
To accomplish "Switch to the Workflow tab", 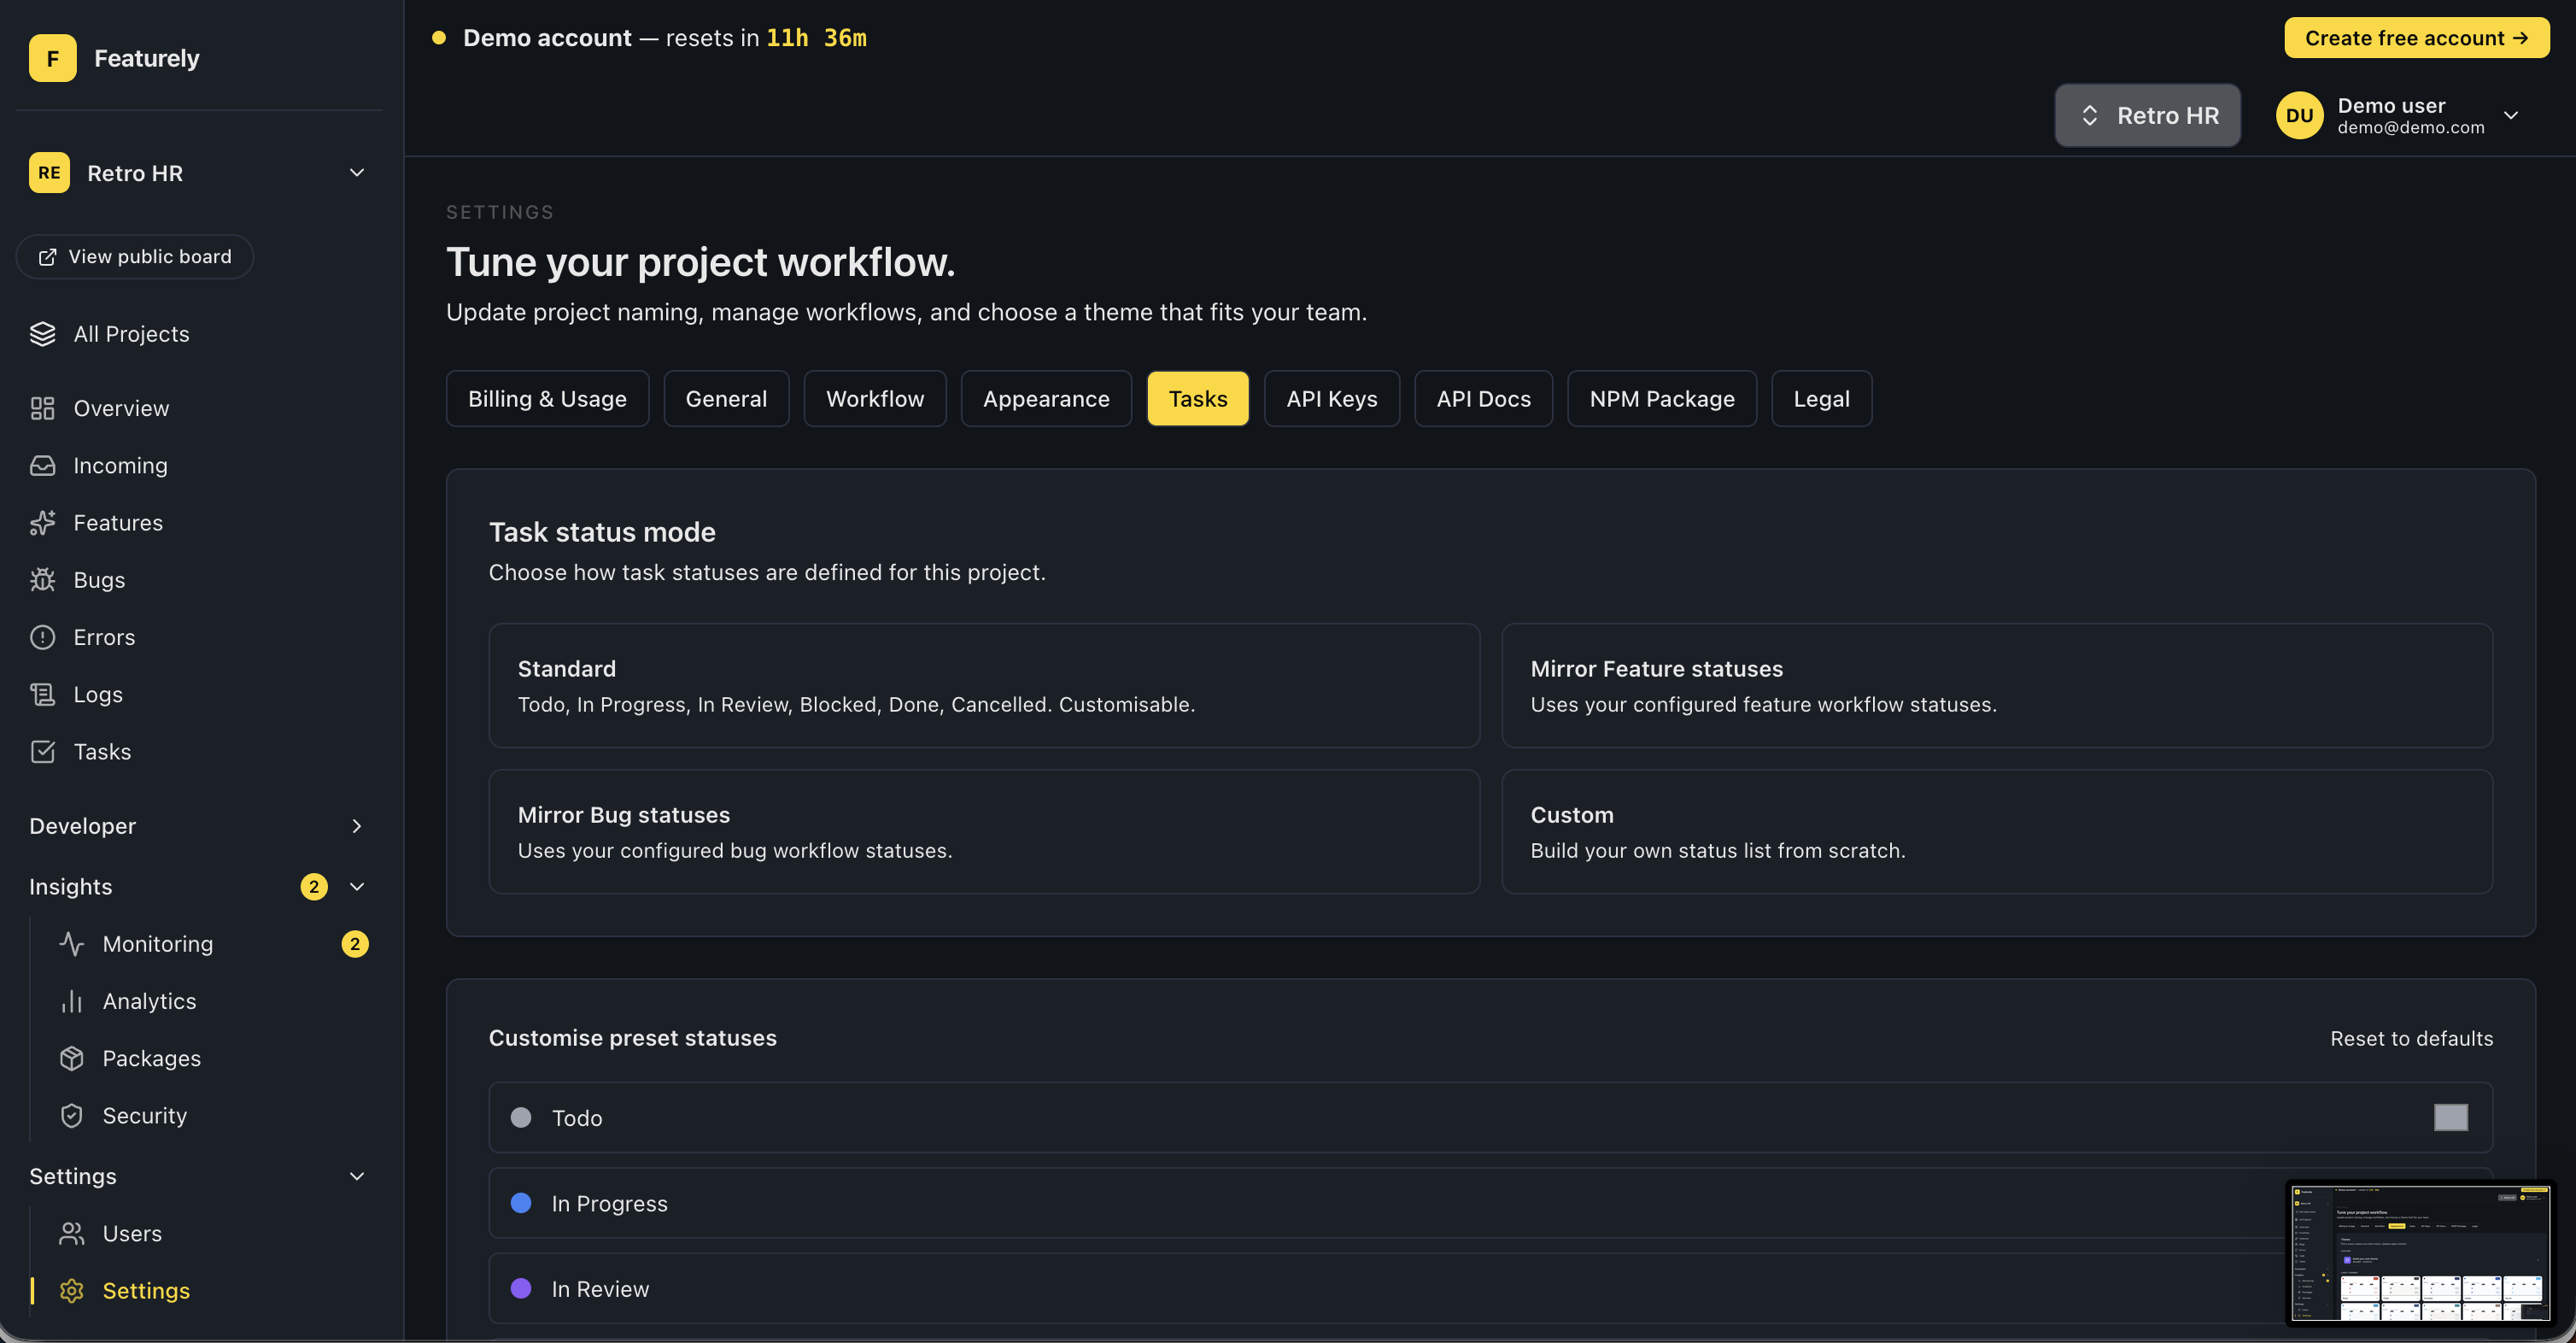I will pyautogui.click(x=874, y=399).
